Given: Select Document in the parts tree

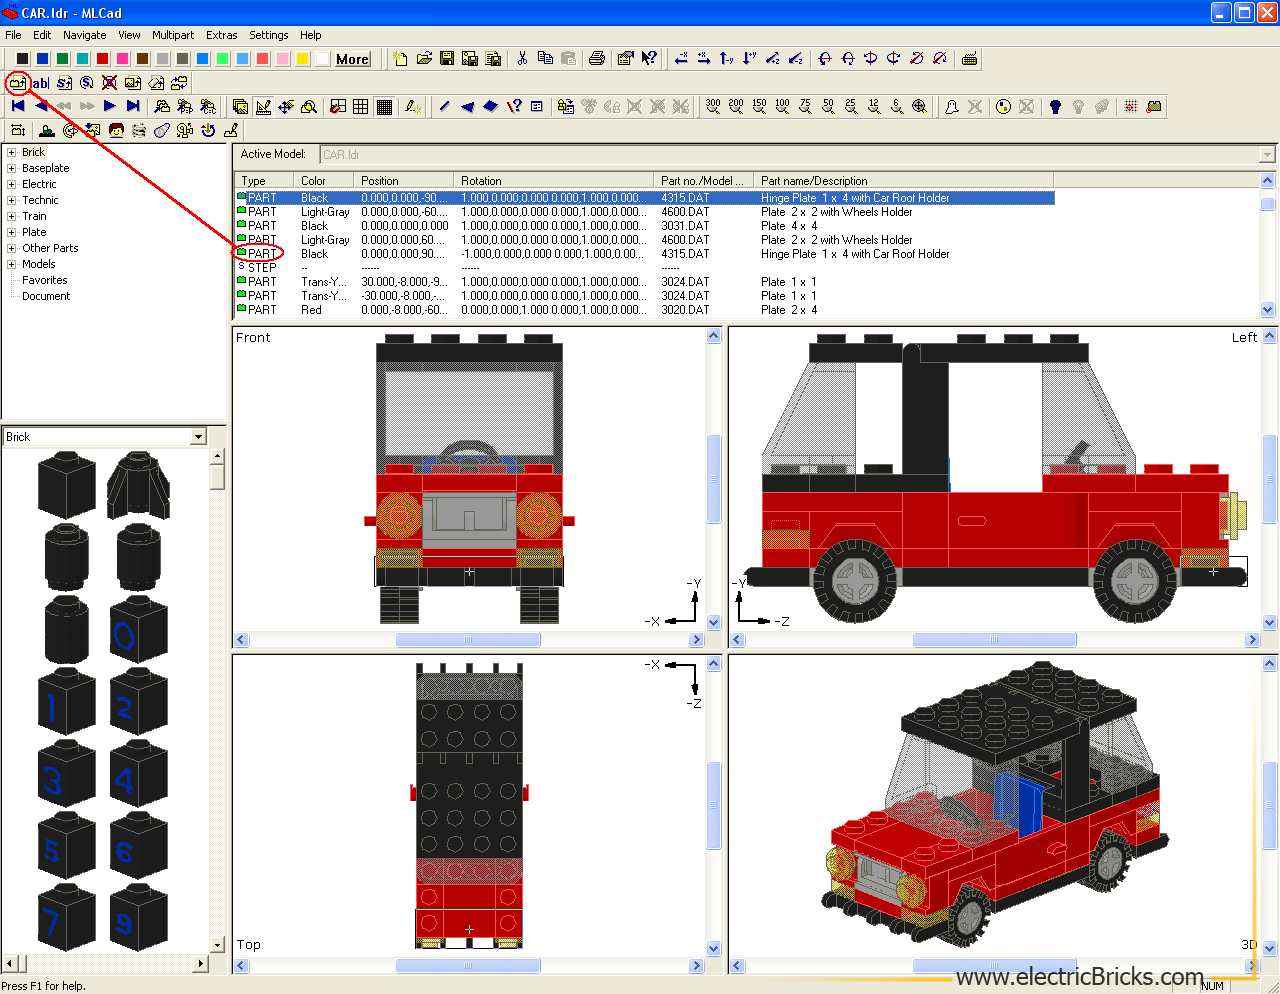Looking at the screenshot, I should coord(46,297).
